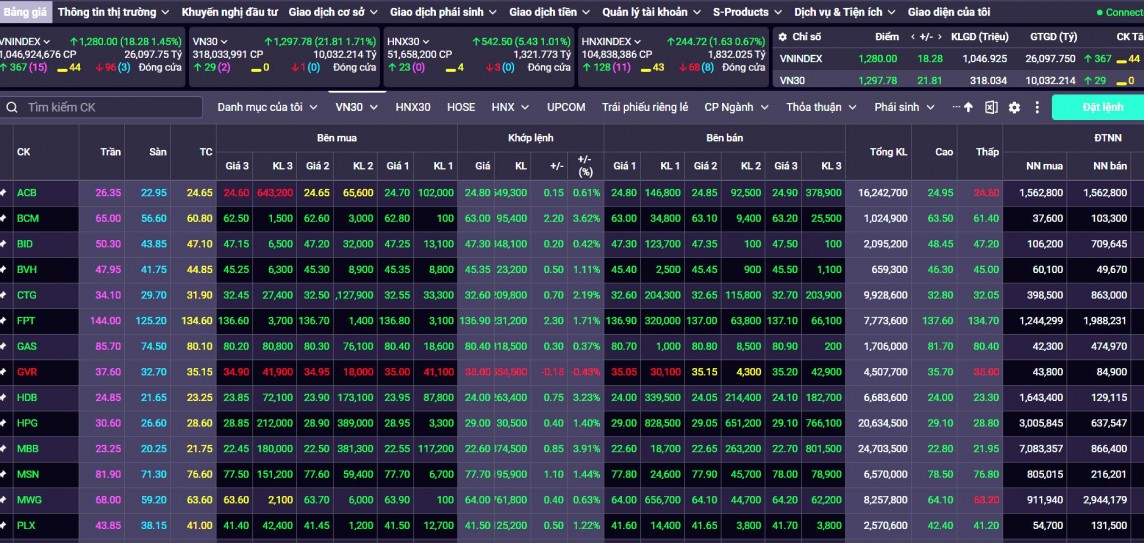
Task: Click the gear icon beside Chỉ số
Action: click(x=782, y=37)
